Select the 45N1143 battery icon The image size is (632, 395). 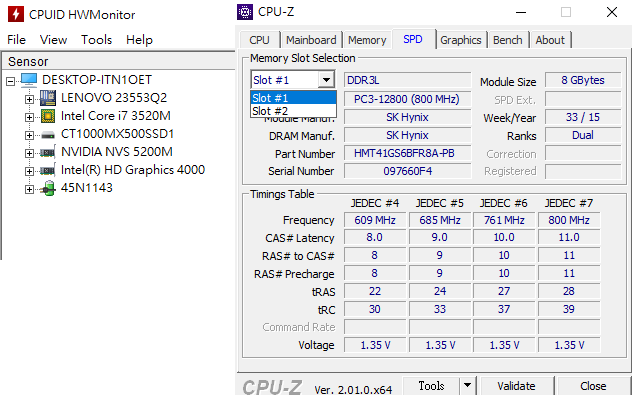48,188
